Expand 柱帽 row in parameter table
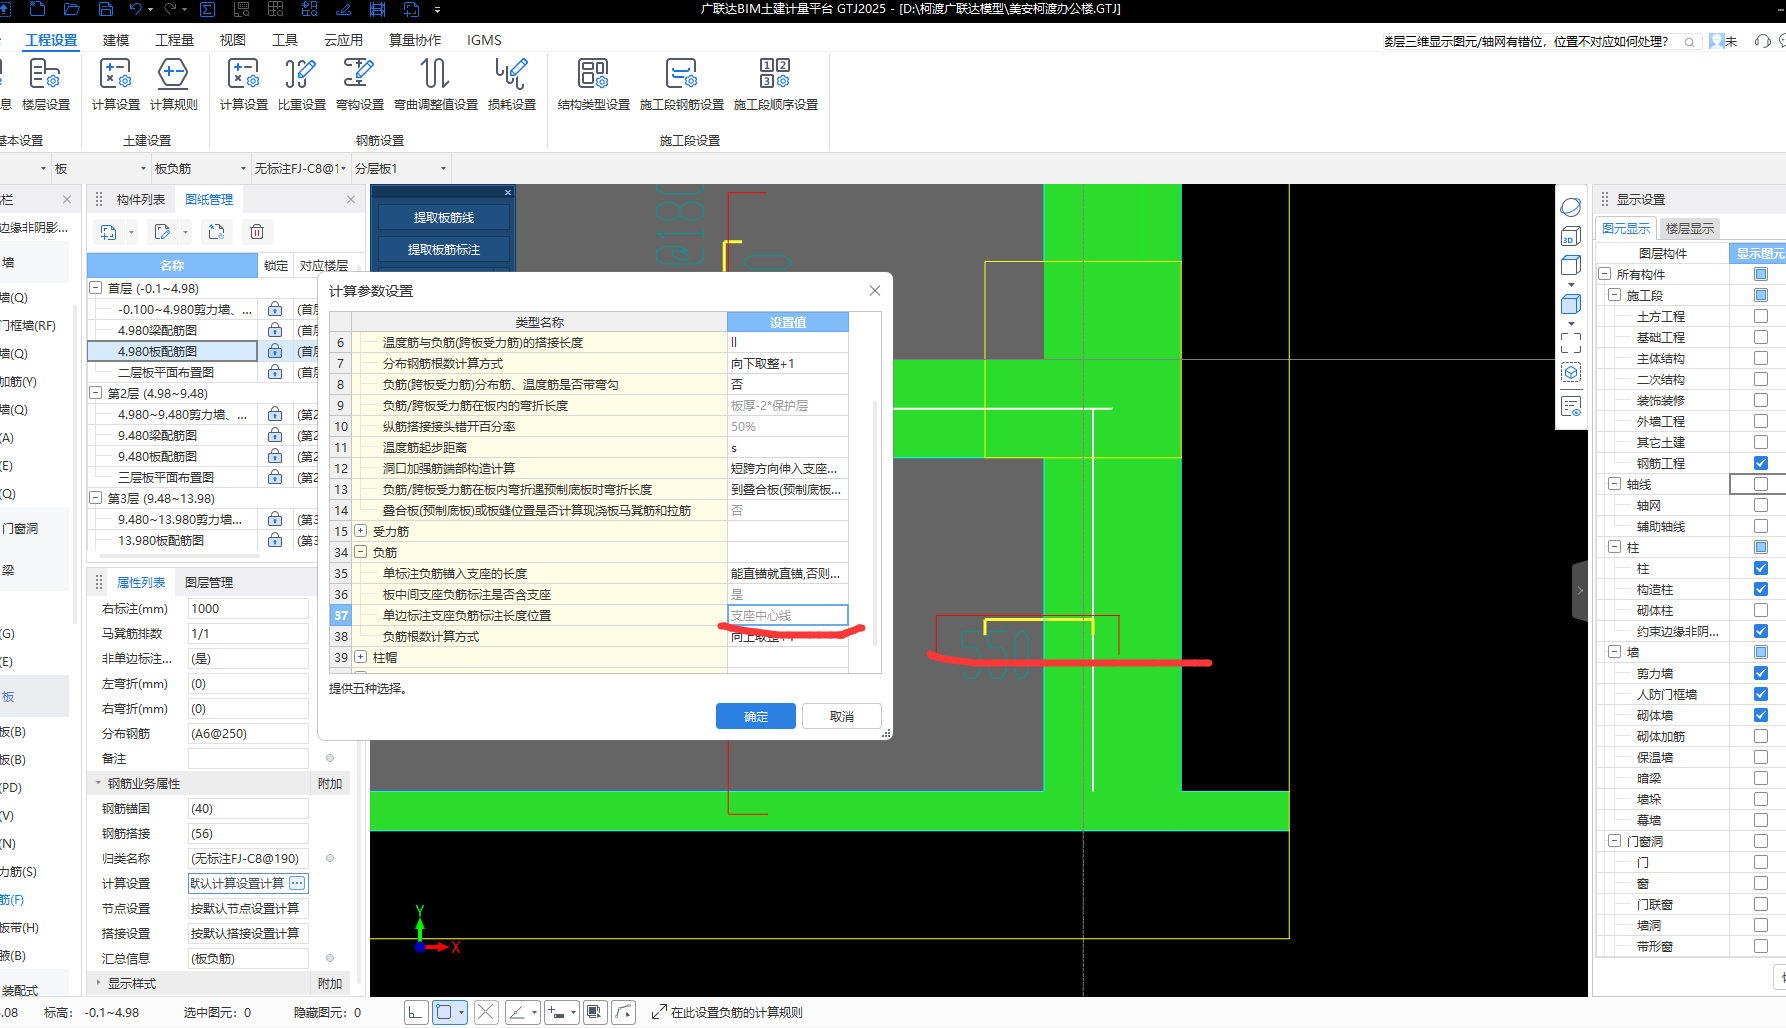Viewport: 1786px width, 1028px height. point(361,657)
